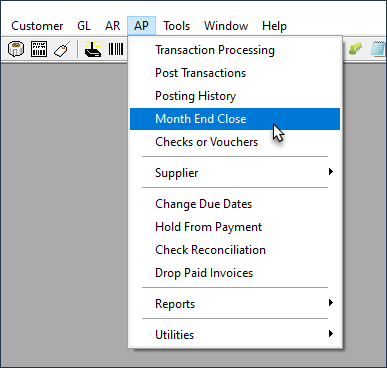Select the highlighted Month End Close
Screen dimensions: 387x368
235,119
